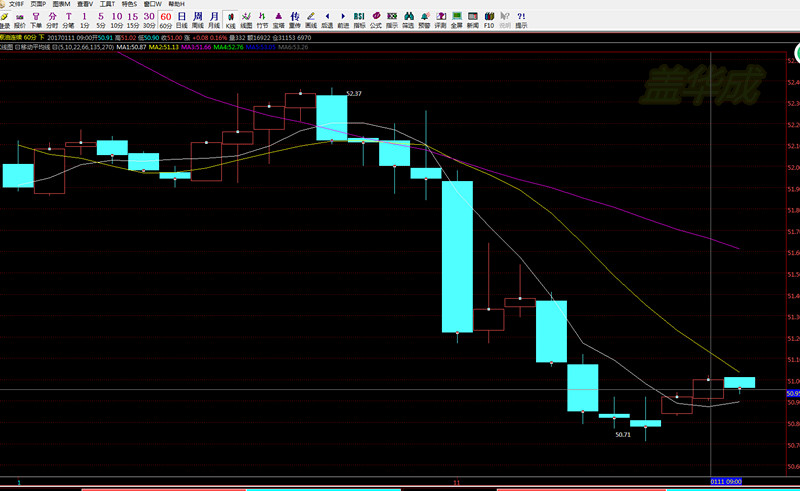Click the 重传 retransmit data icon
The image size is (800, 491).
295,20
